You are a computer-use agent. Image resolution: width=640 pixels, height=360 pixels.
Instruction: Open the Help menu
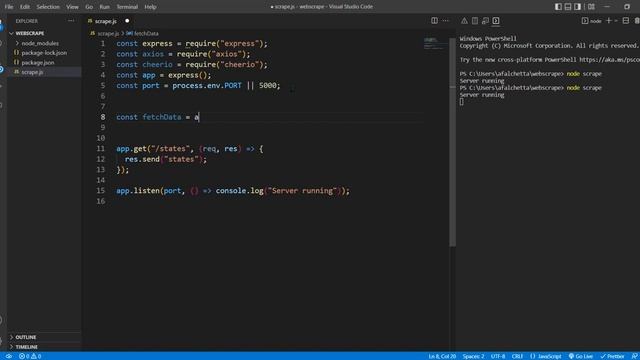[150, 7]
